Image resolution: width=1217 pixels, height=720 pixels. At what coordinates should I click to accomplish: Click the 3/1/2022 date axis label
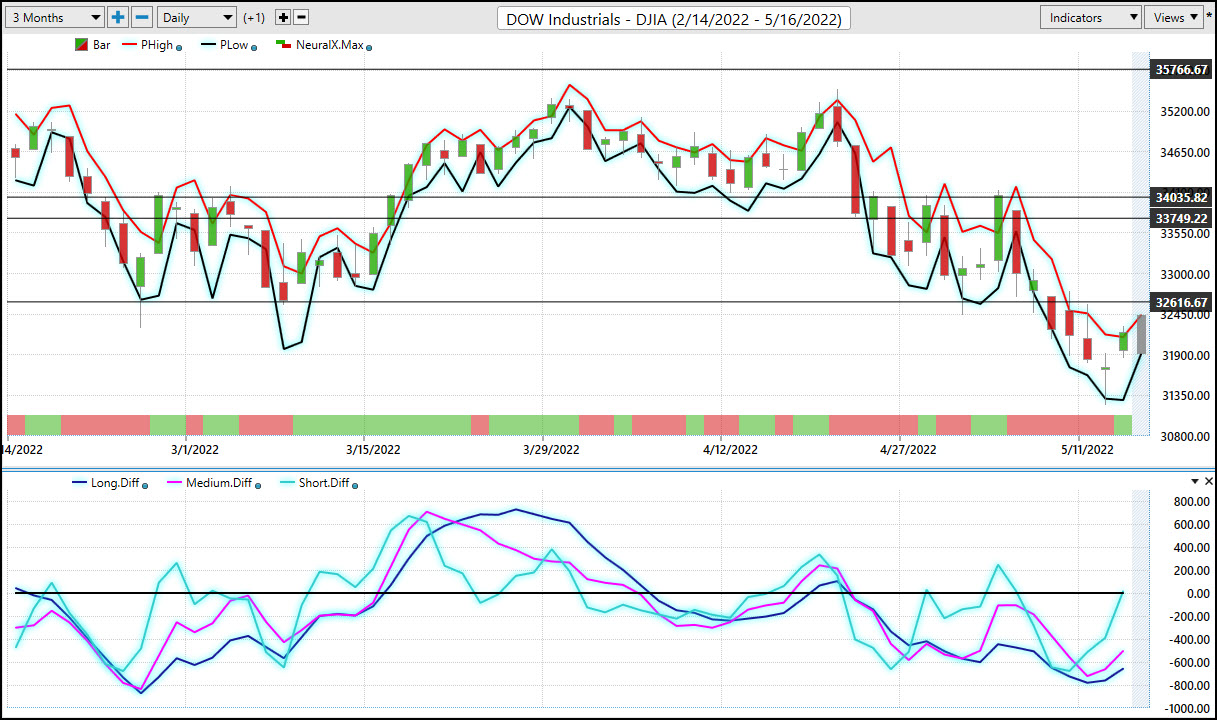[x=194, y=451]
